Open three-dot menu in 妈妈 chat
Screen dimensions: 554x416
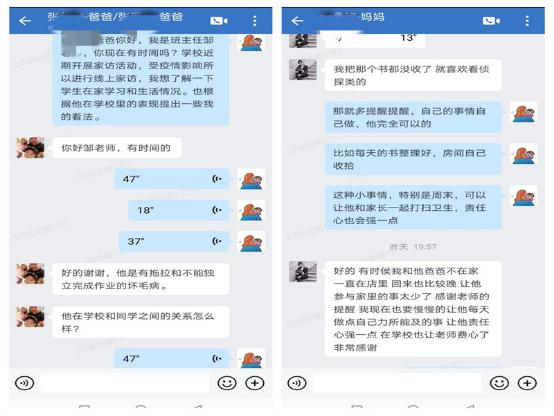(x=527, y=21)
